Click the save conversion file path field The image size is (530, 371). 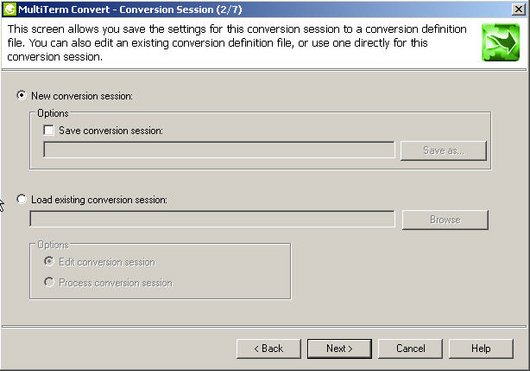219,150
